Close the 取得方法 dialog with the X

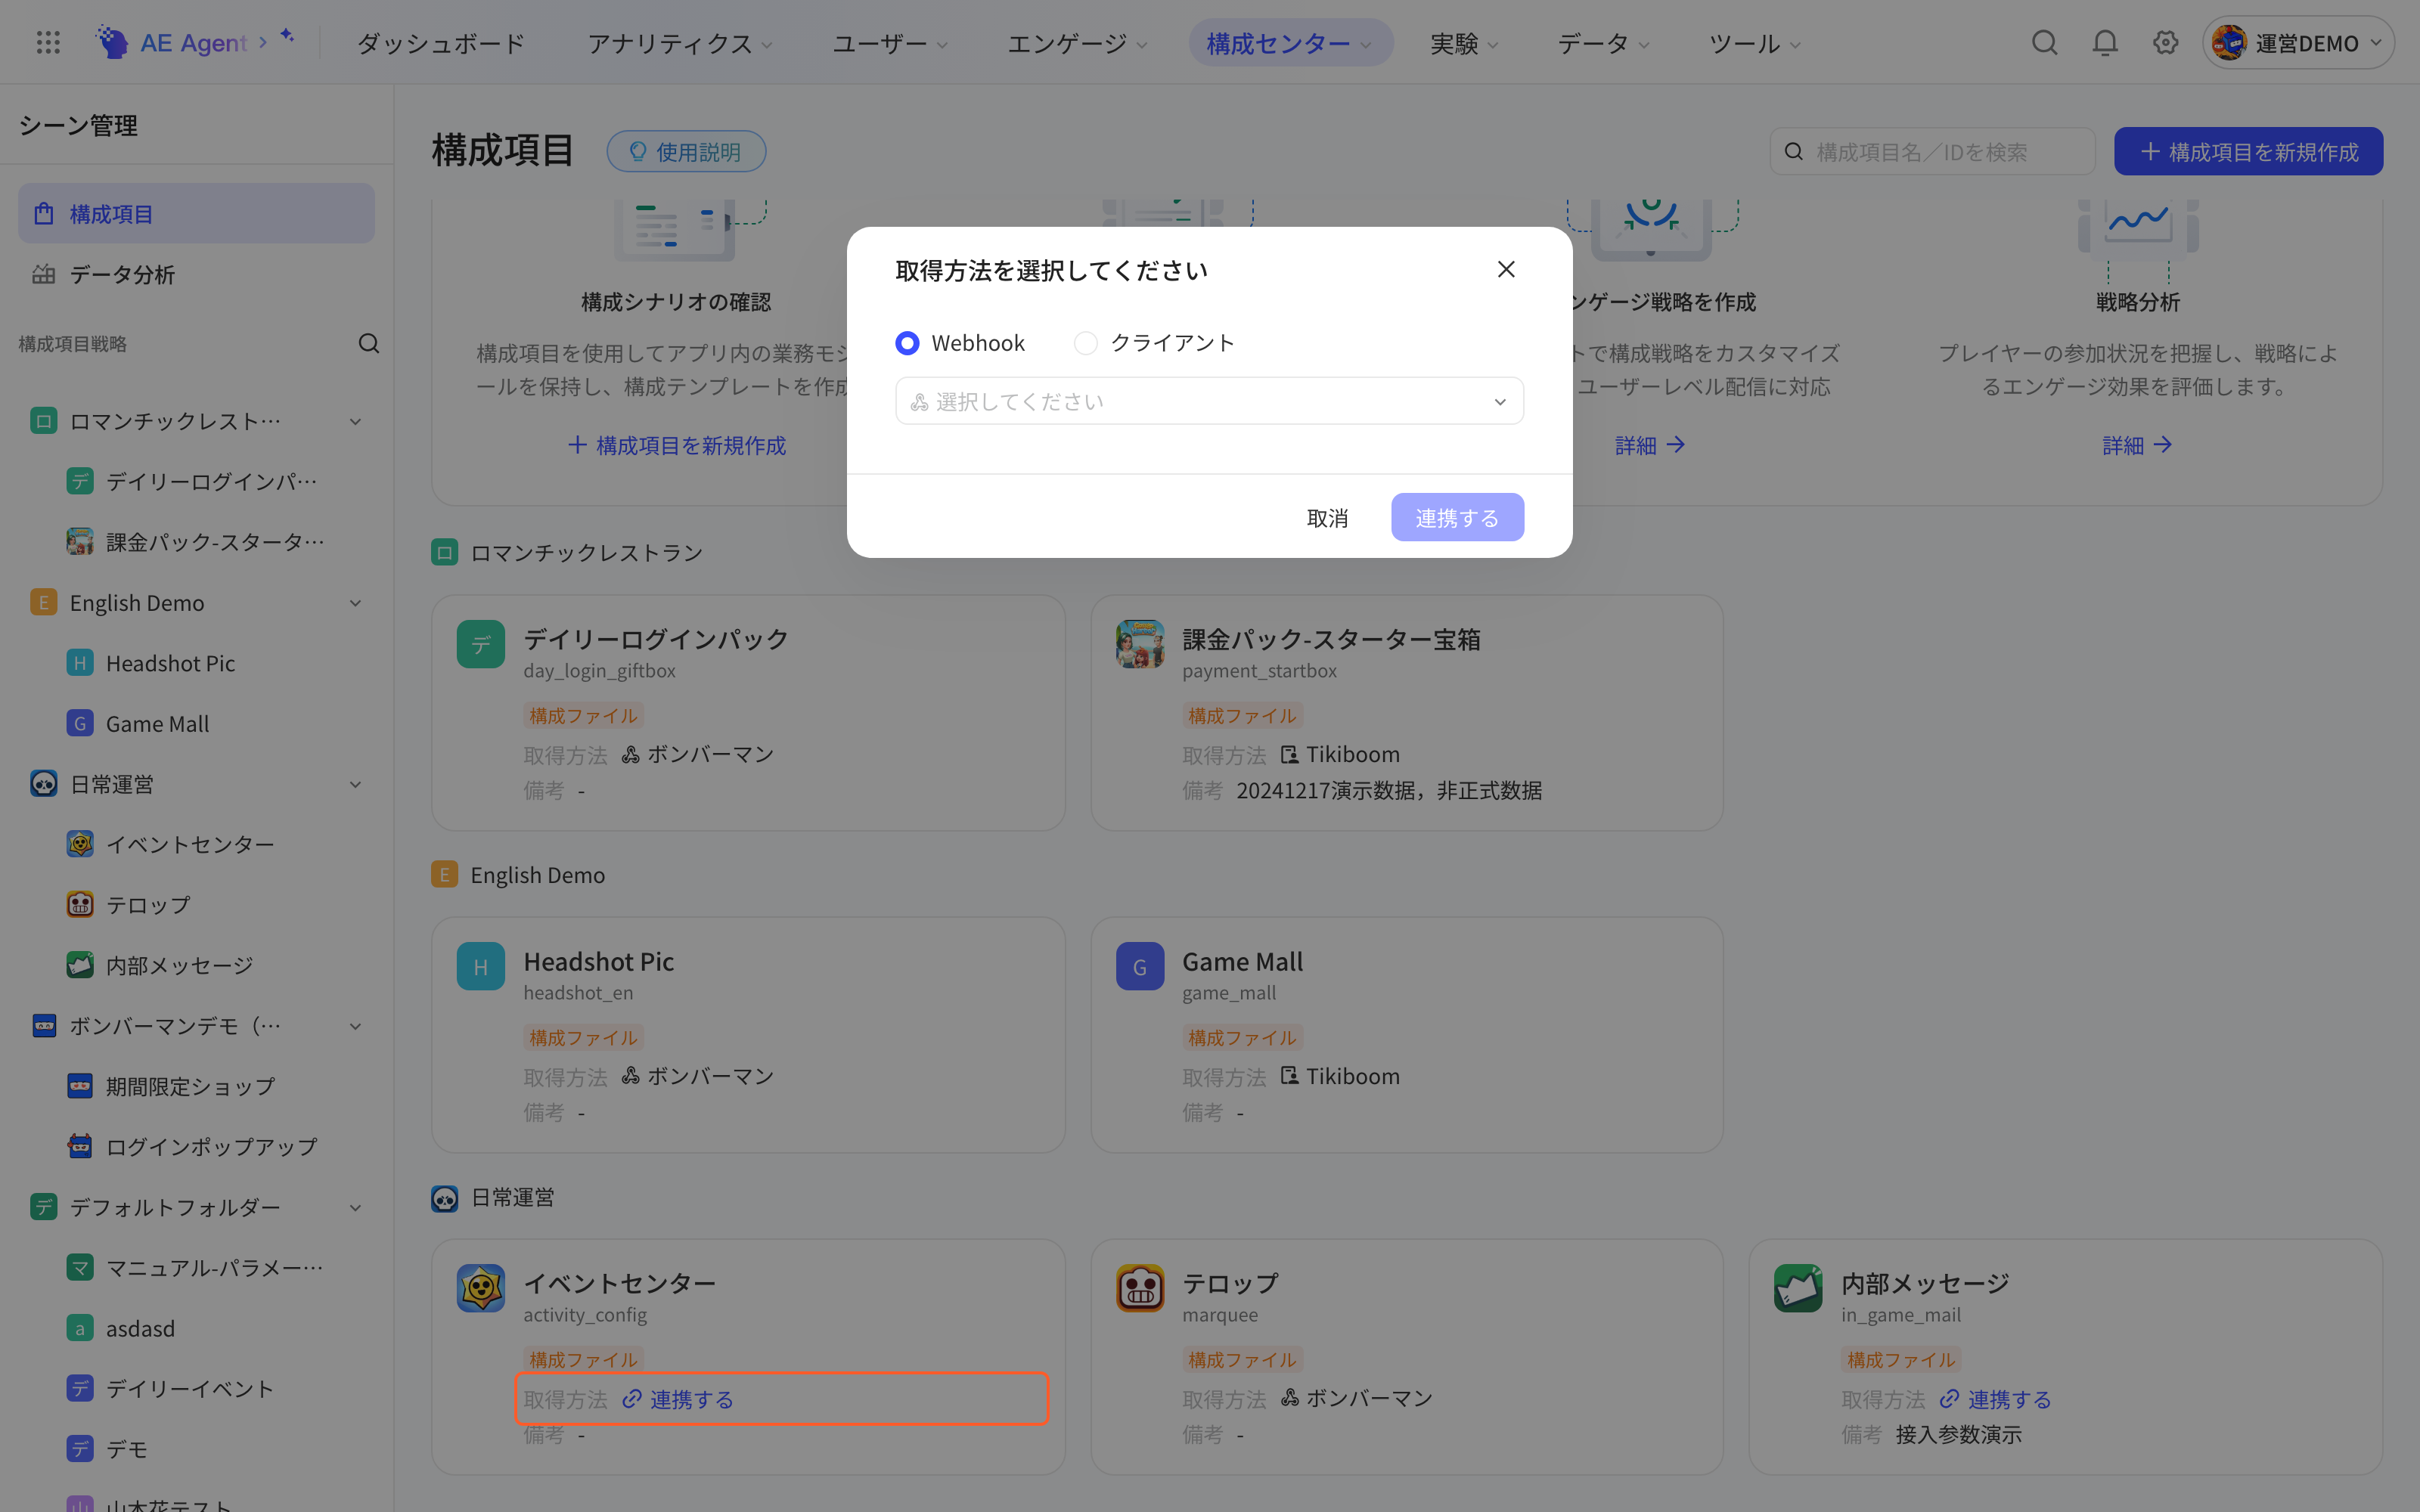click(1506, 269)
